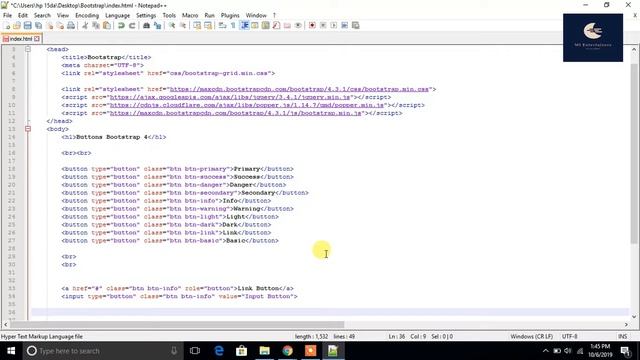Click the maxcdn bootstrap.min.js URL
The image size is (640, 360).
(236, 113)
